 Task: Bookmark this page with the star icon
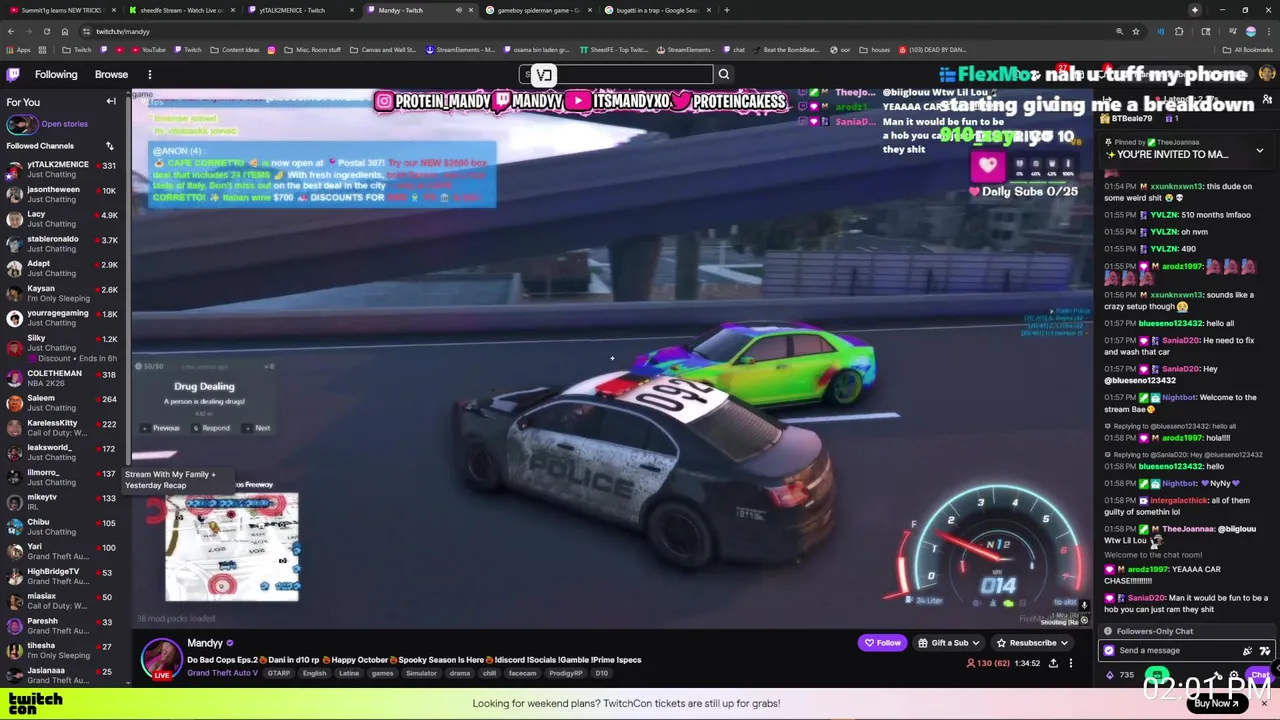point(1136,31)
